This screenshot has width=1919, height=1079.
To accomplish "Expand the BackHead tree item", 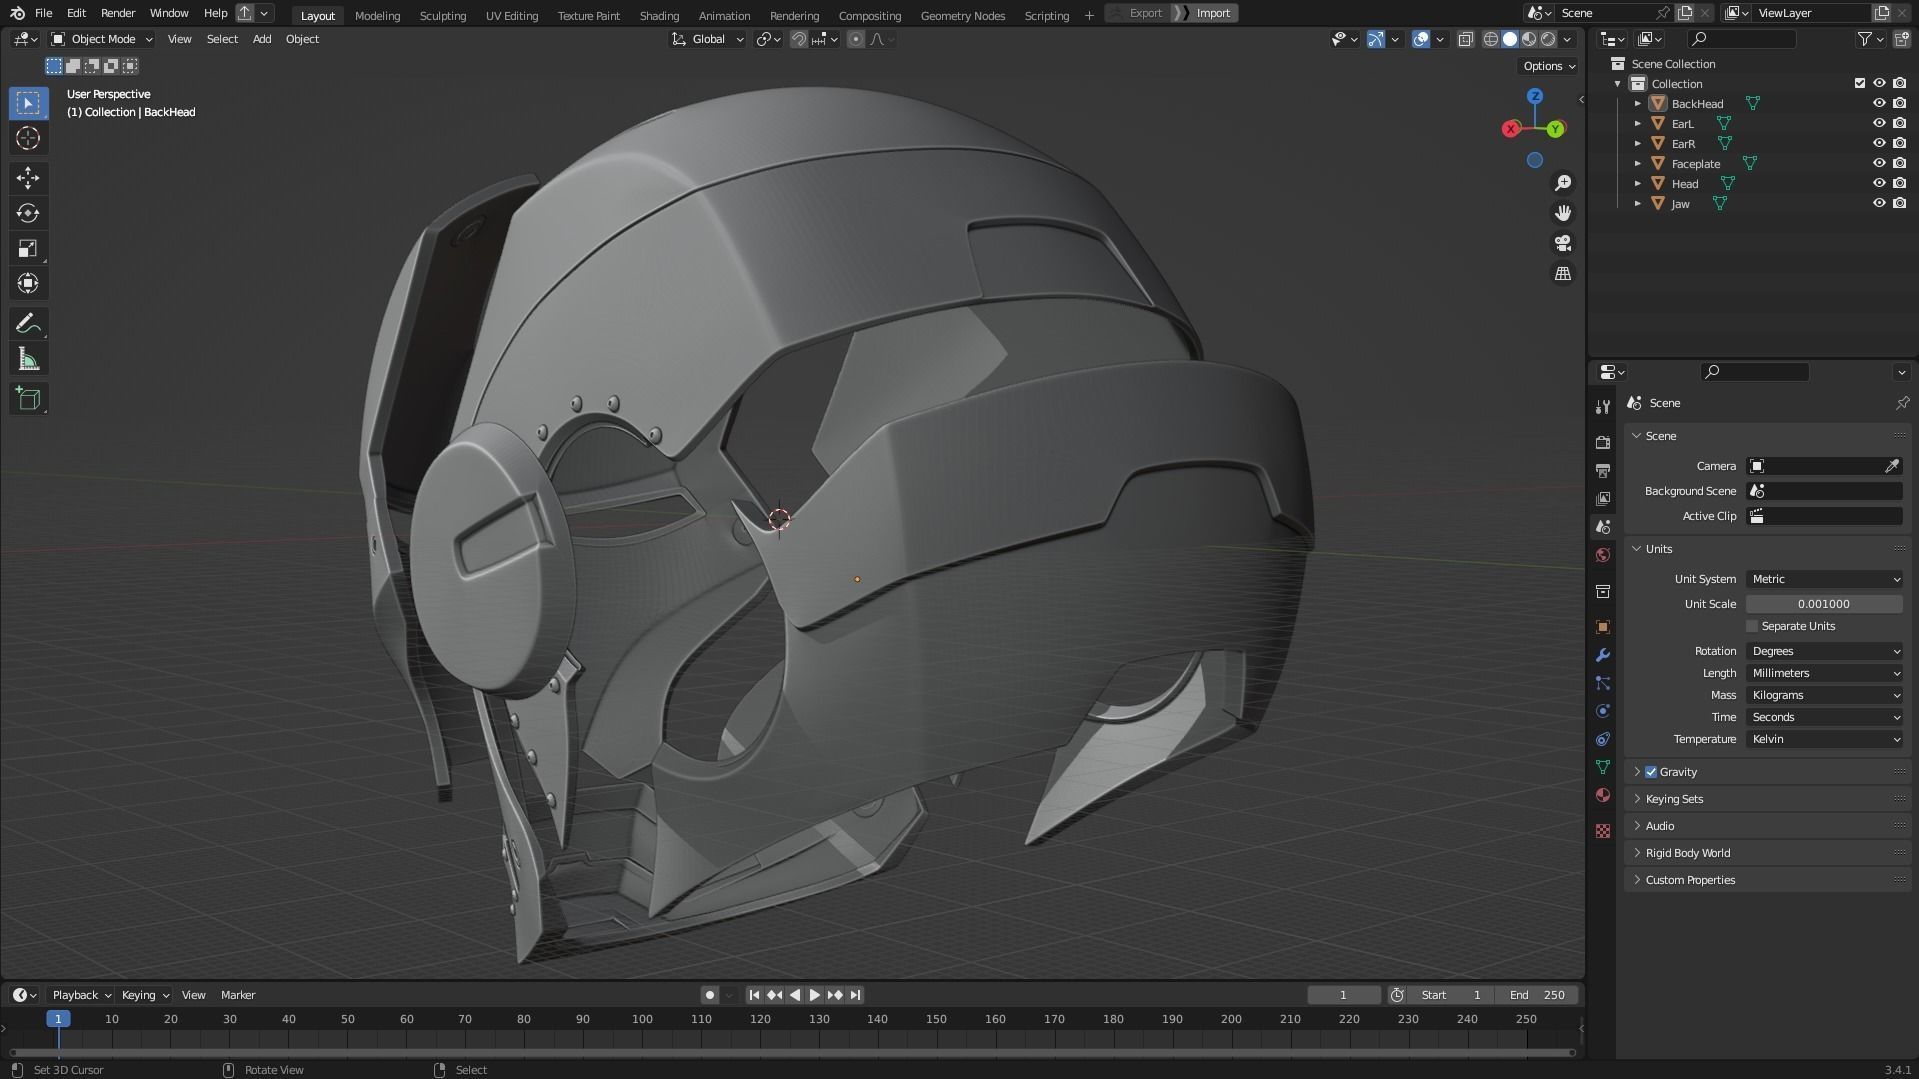I will click(1638, 103).
